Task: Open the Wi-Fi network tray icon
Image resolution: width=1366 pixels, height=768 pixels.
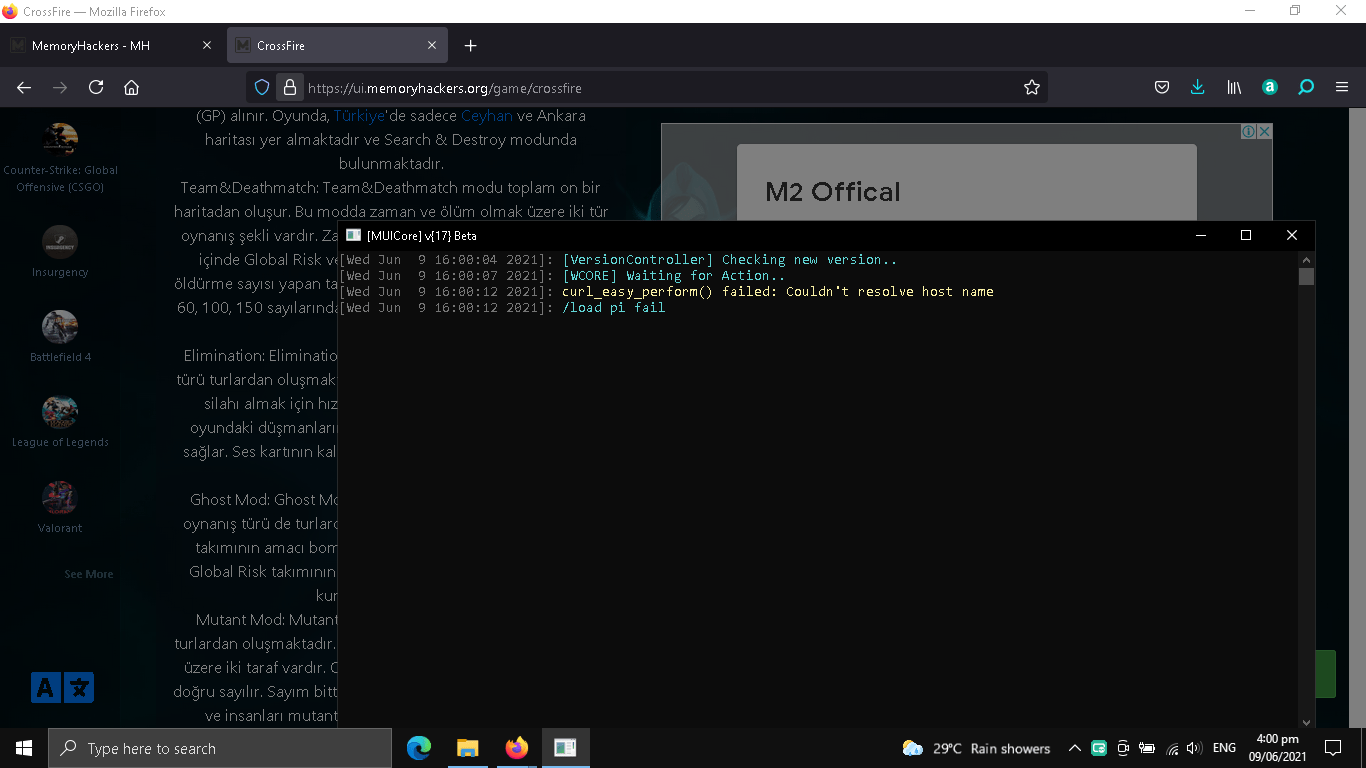Action: 1172,748
